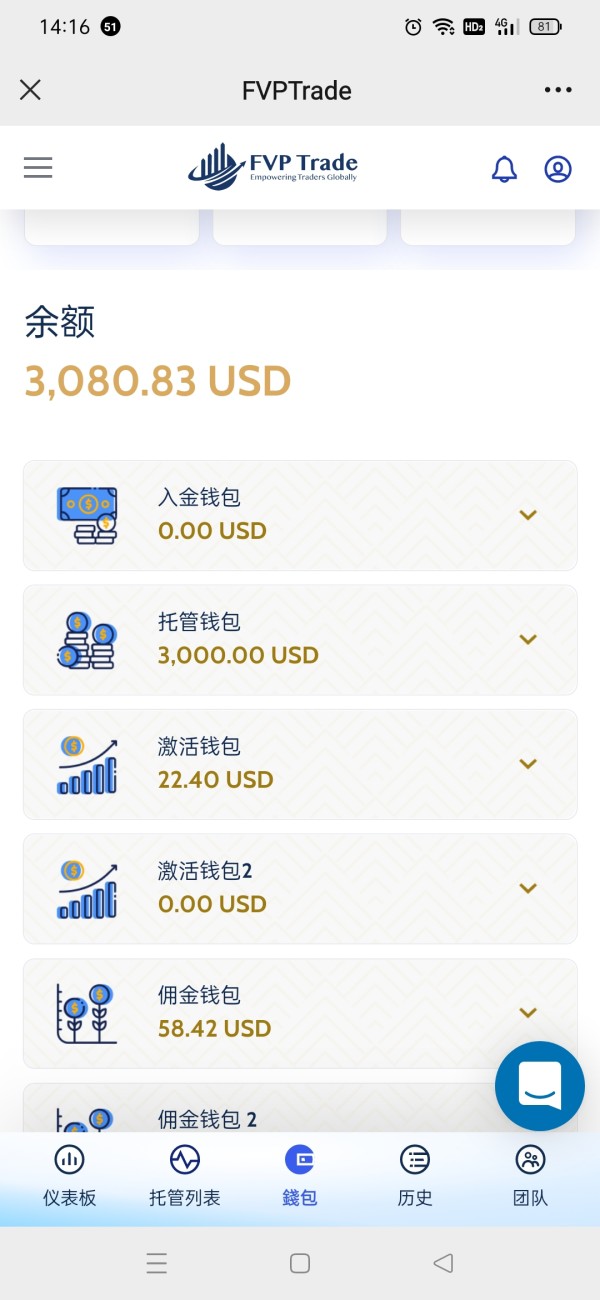600x1300 pixels.
Task: Tap the 佣金钱包 plant coins icon
Action: (x=87, y=1013)
